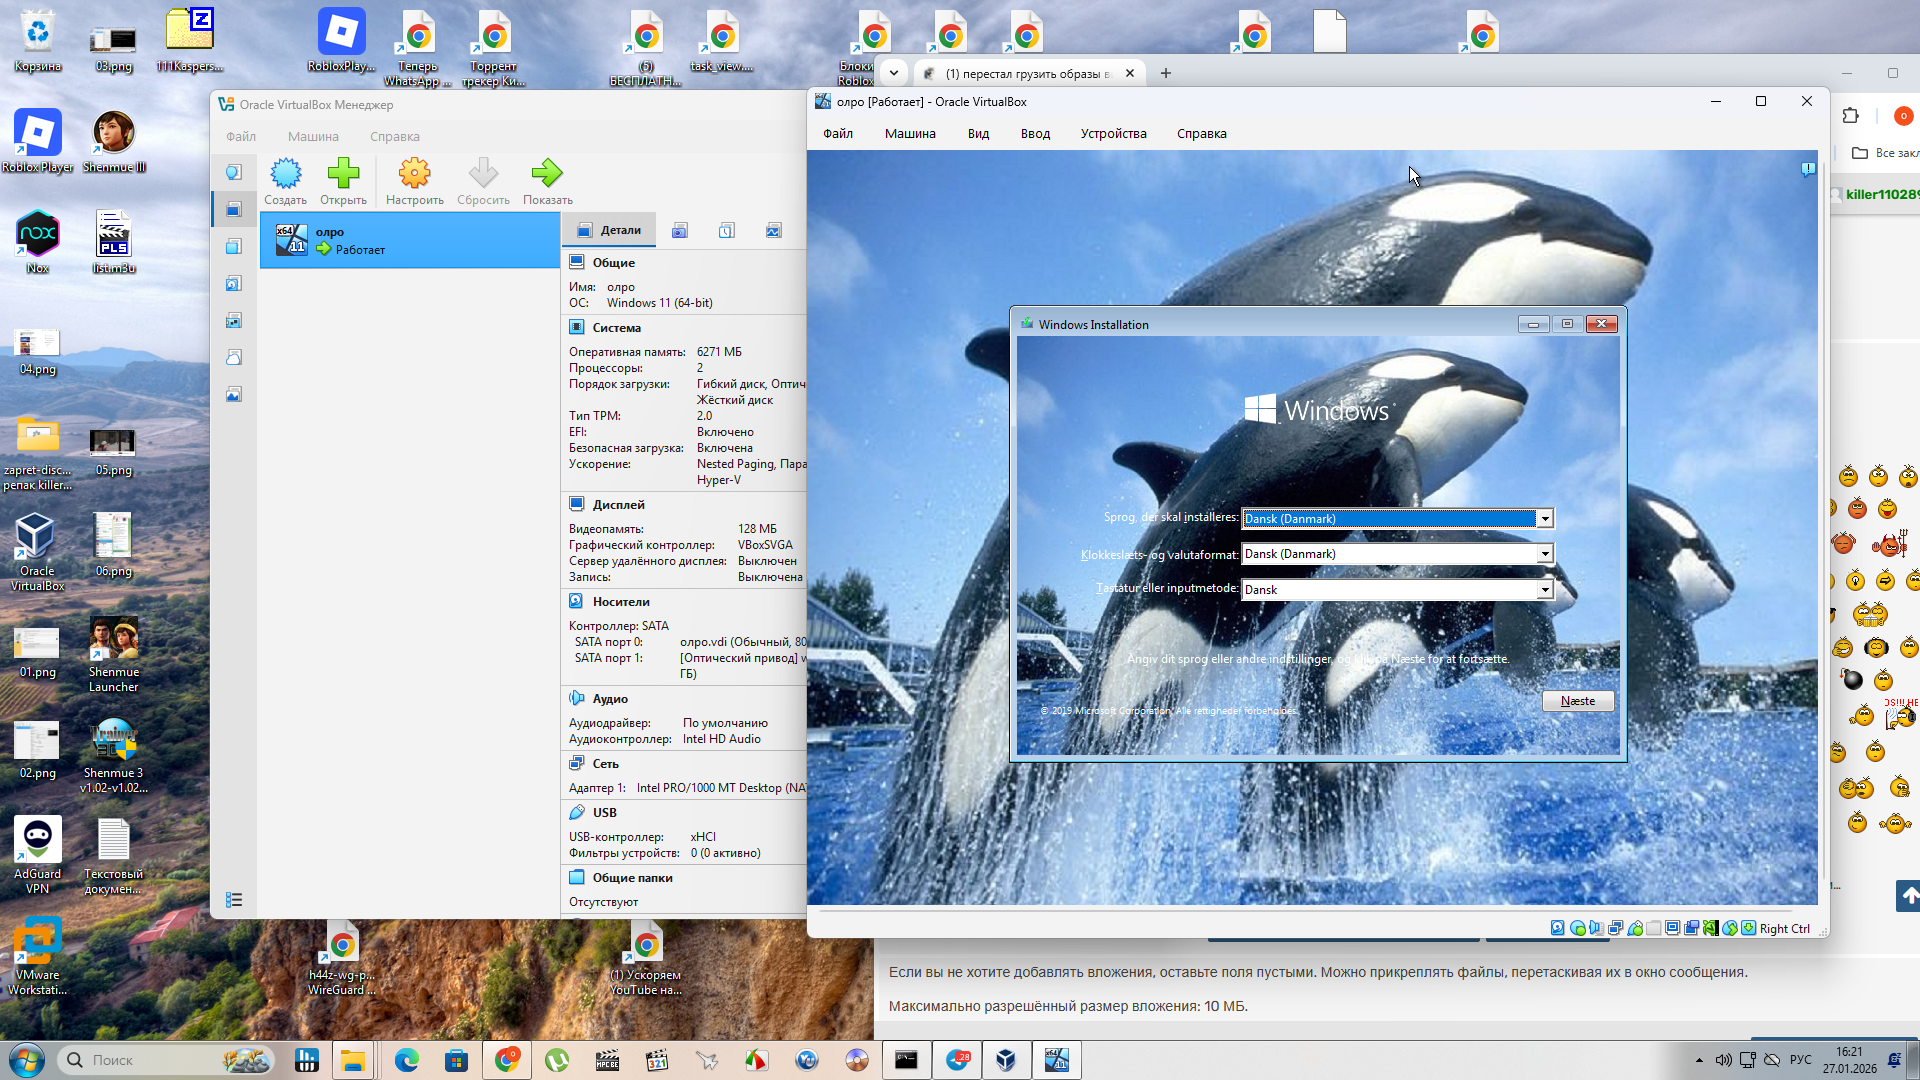This screenshot has width=1920, height=1080.
Task: Open the activity graph tab icon
Action: click(774, 231)
